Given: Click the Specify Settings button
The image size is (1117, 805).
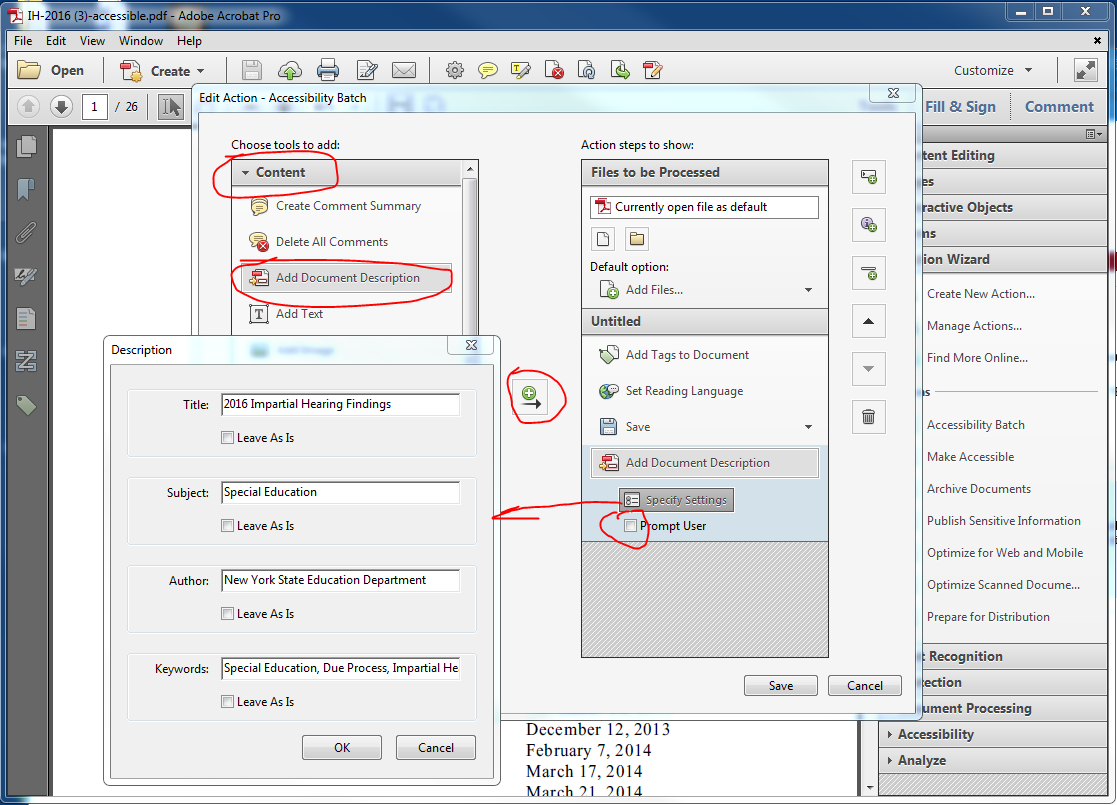Looking at the screenshot, I should pyautogui.click(x=676, y=500).
